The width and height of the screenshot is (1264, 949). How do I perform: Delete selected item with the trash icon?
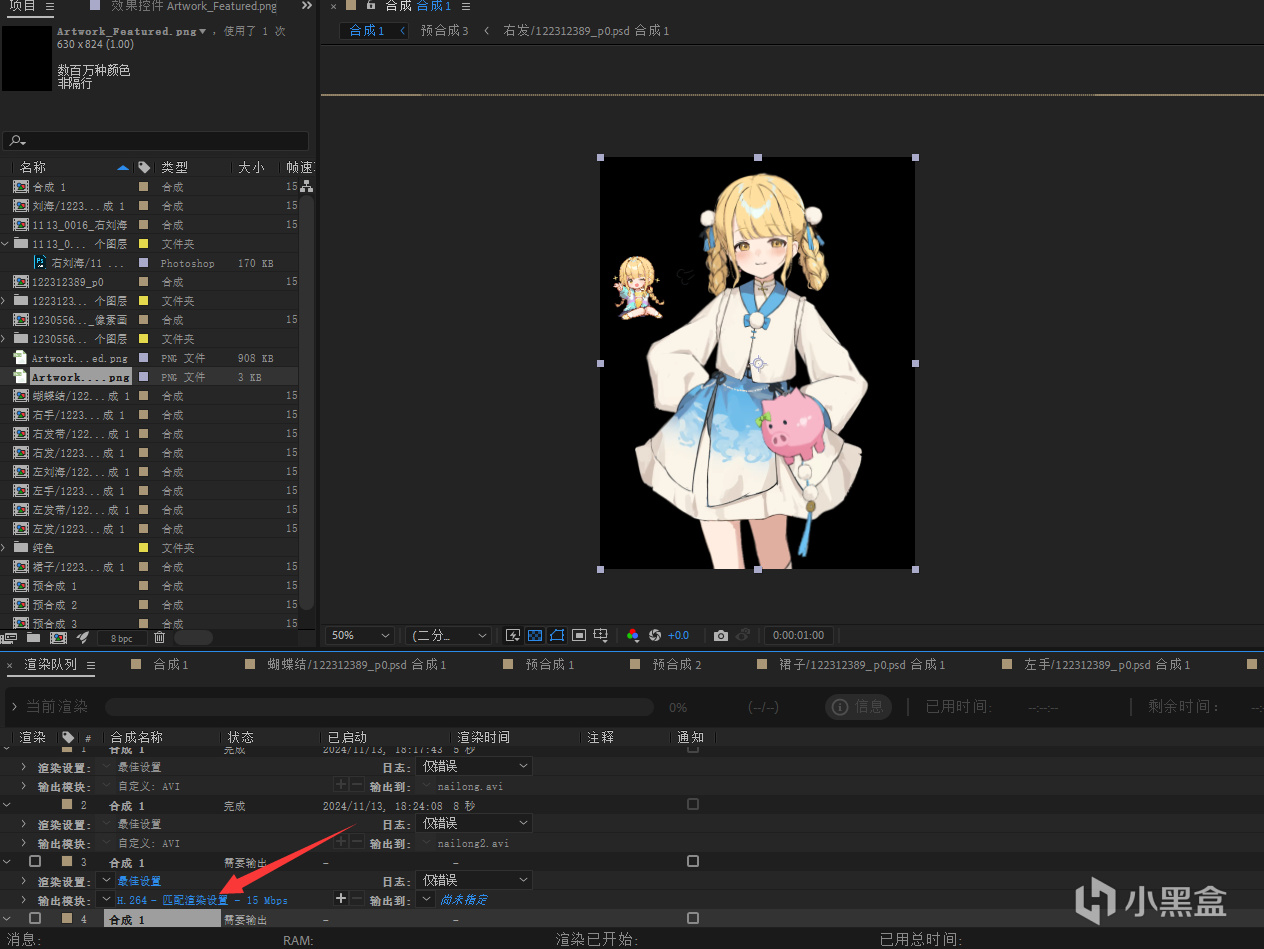[x=159, y=637]
